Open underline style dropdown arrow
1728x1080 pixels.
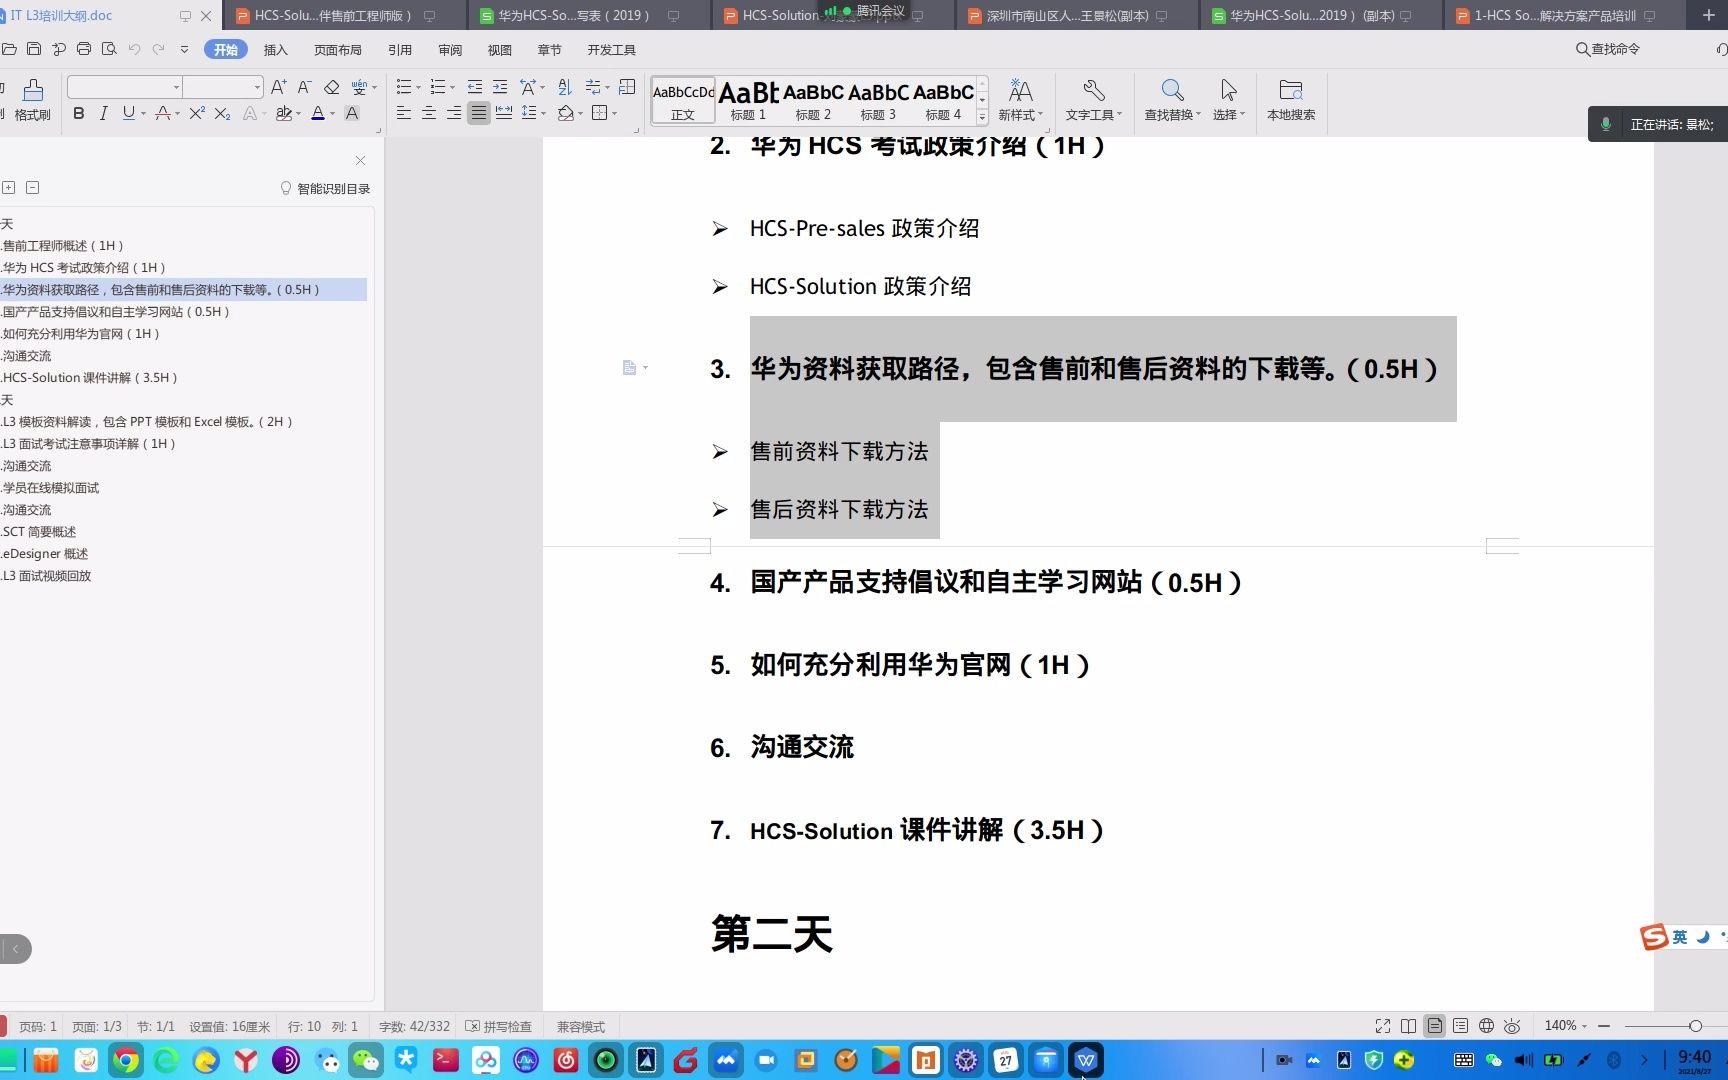click(143, 114)
